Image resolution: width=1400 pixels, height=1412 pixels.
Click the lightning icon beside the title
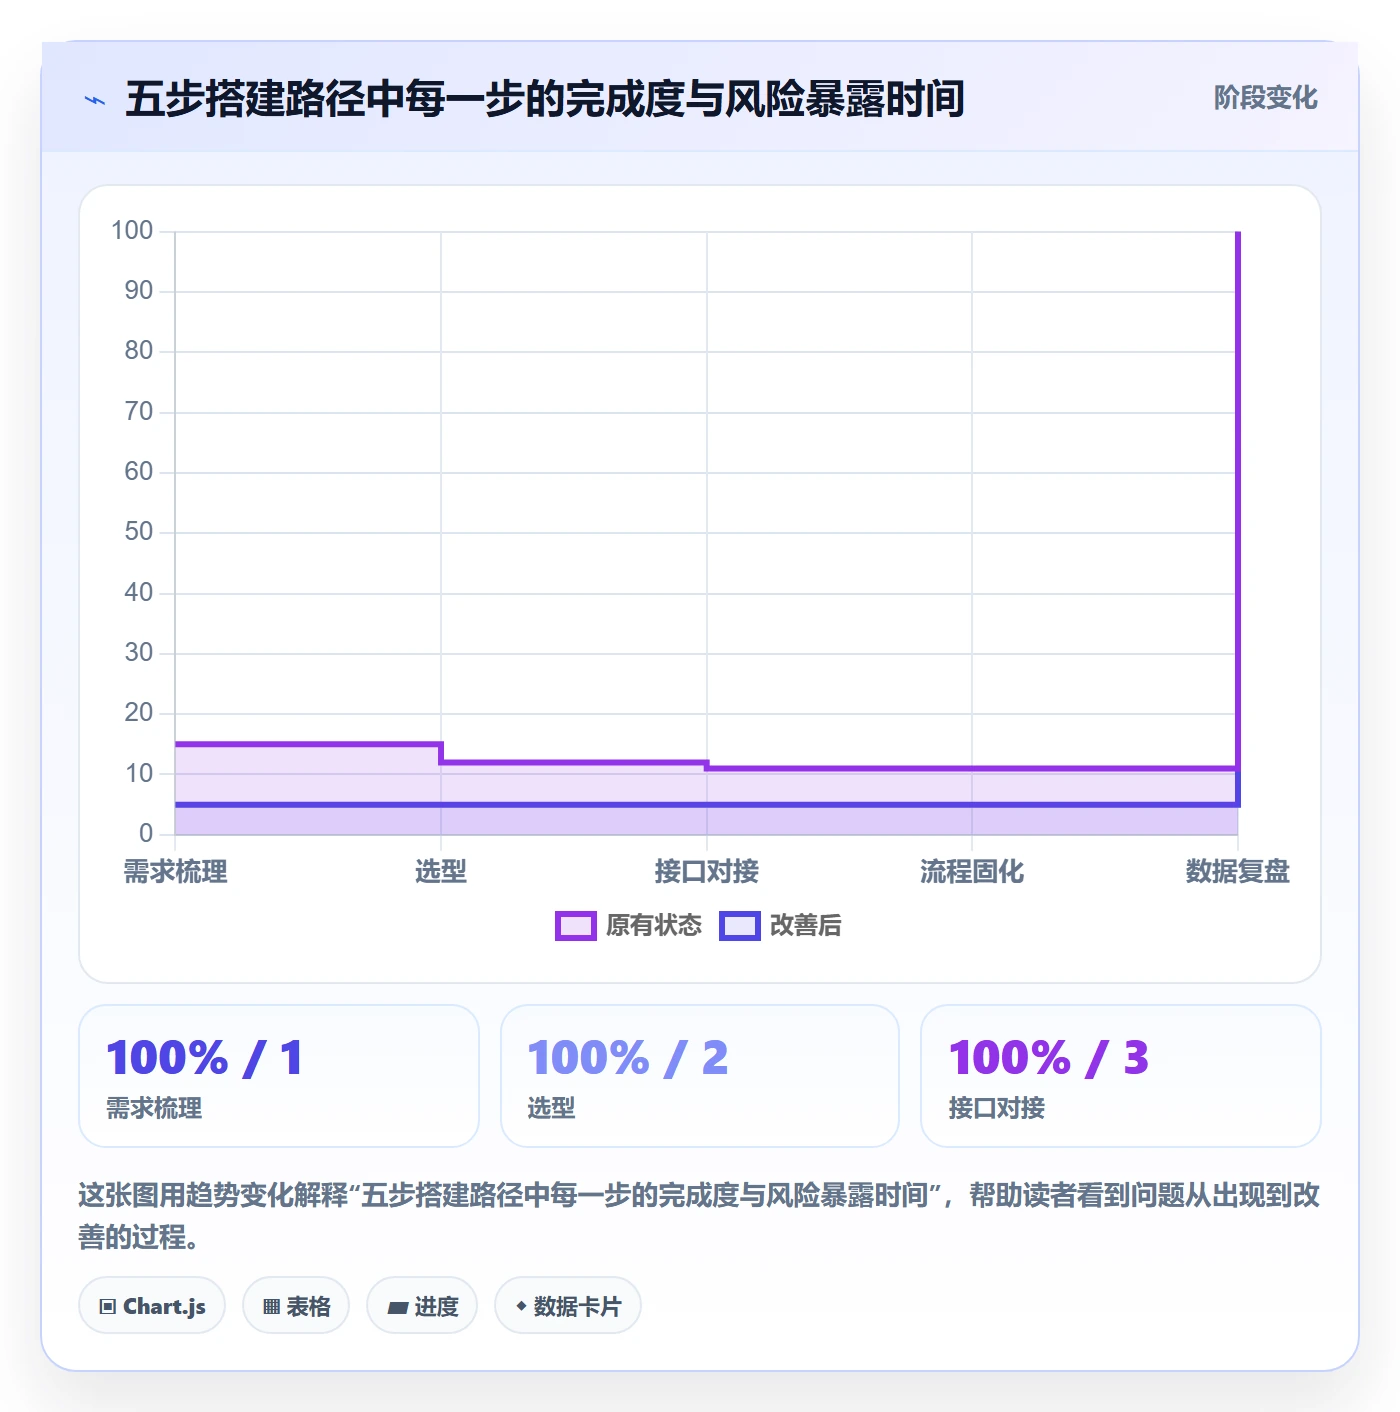95,100
